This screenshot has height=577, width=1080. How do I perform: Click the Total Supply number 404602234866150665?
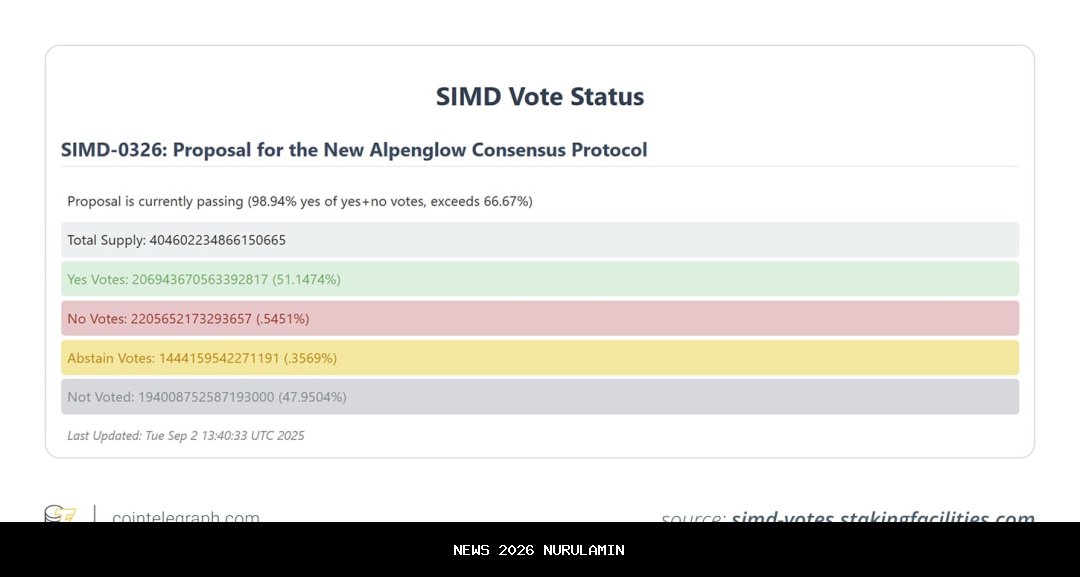tap(218, 240)
